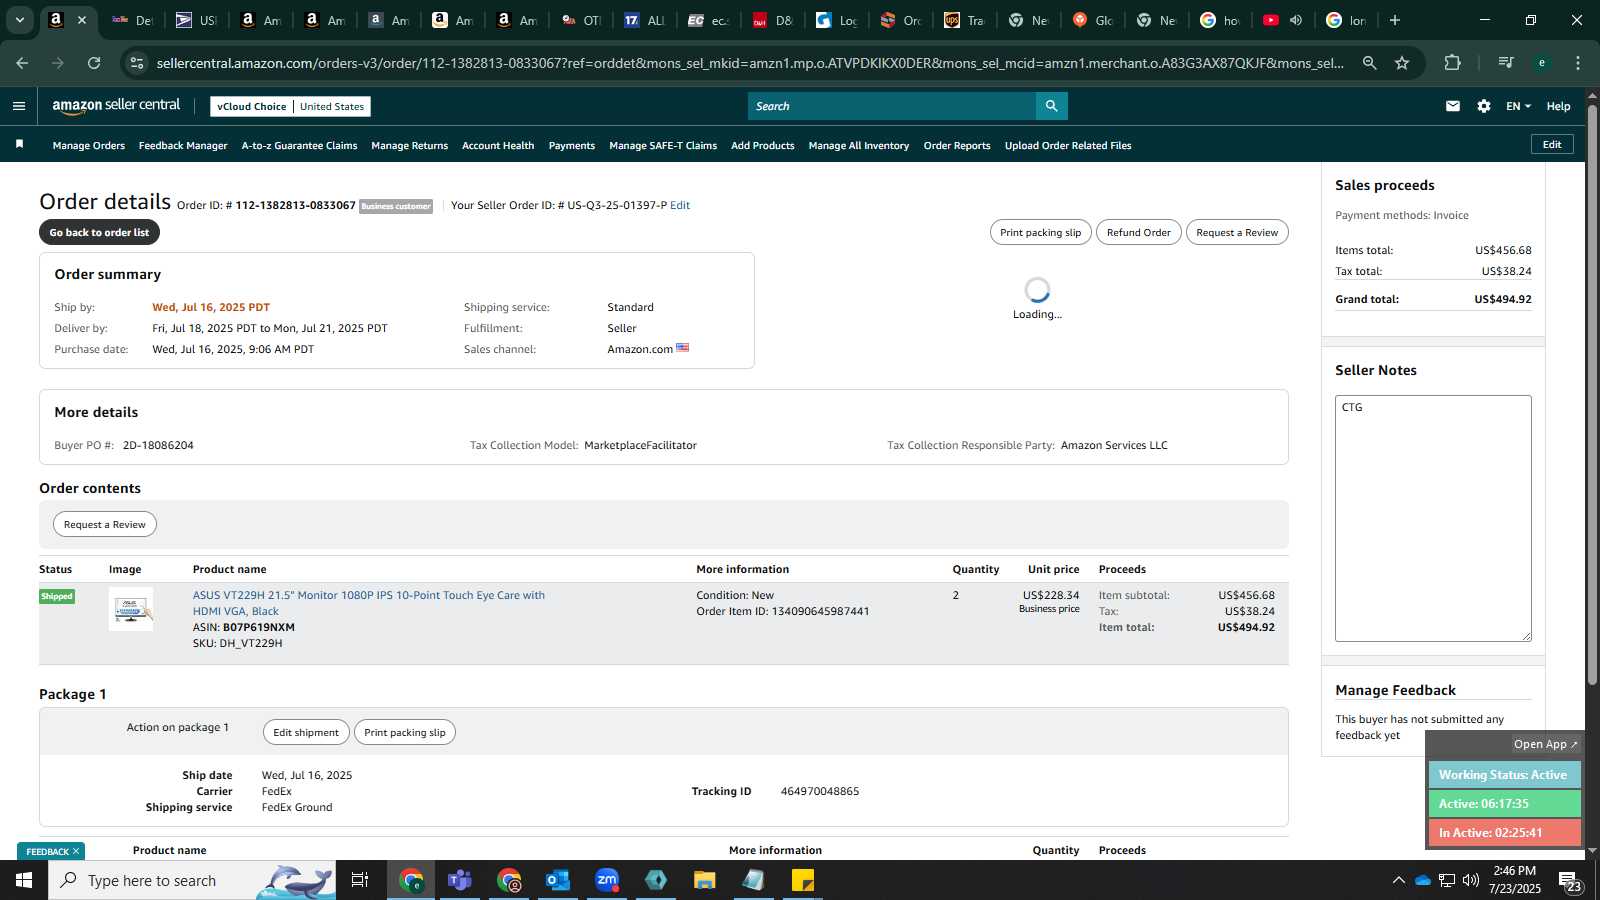Open Payments menu item
This screenshot has width=1600, height=900.
(x=572, y=146)
